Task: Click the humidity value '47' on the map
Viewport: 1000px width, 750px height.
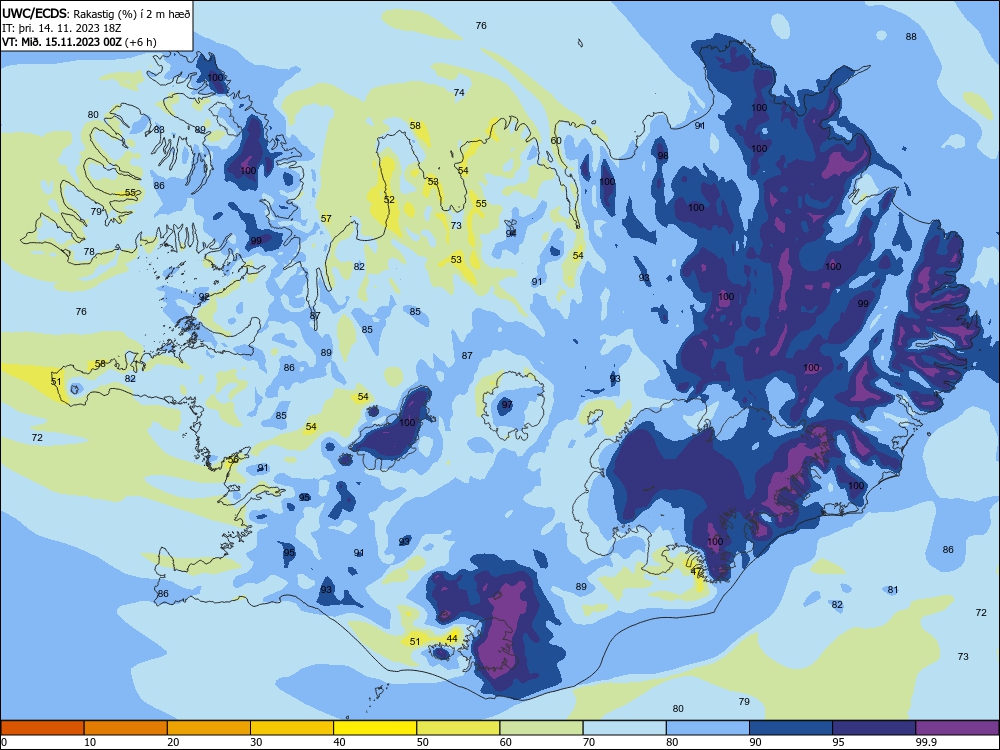Action: click(x=696, y=571)
